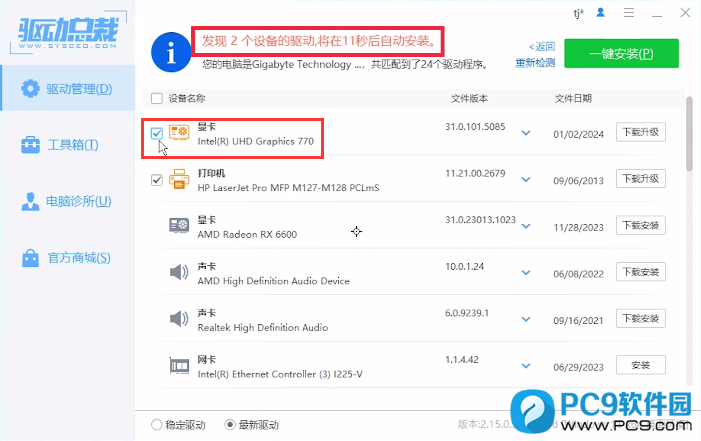701x441 pixels.
Task: Select the 最新驱动 radio button
Action: (230, 424)
